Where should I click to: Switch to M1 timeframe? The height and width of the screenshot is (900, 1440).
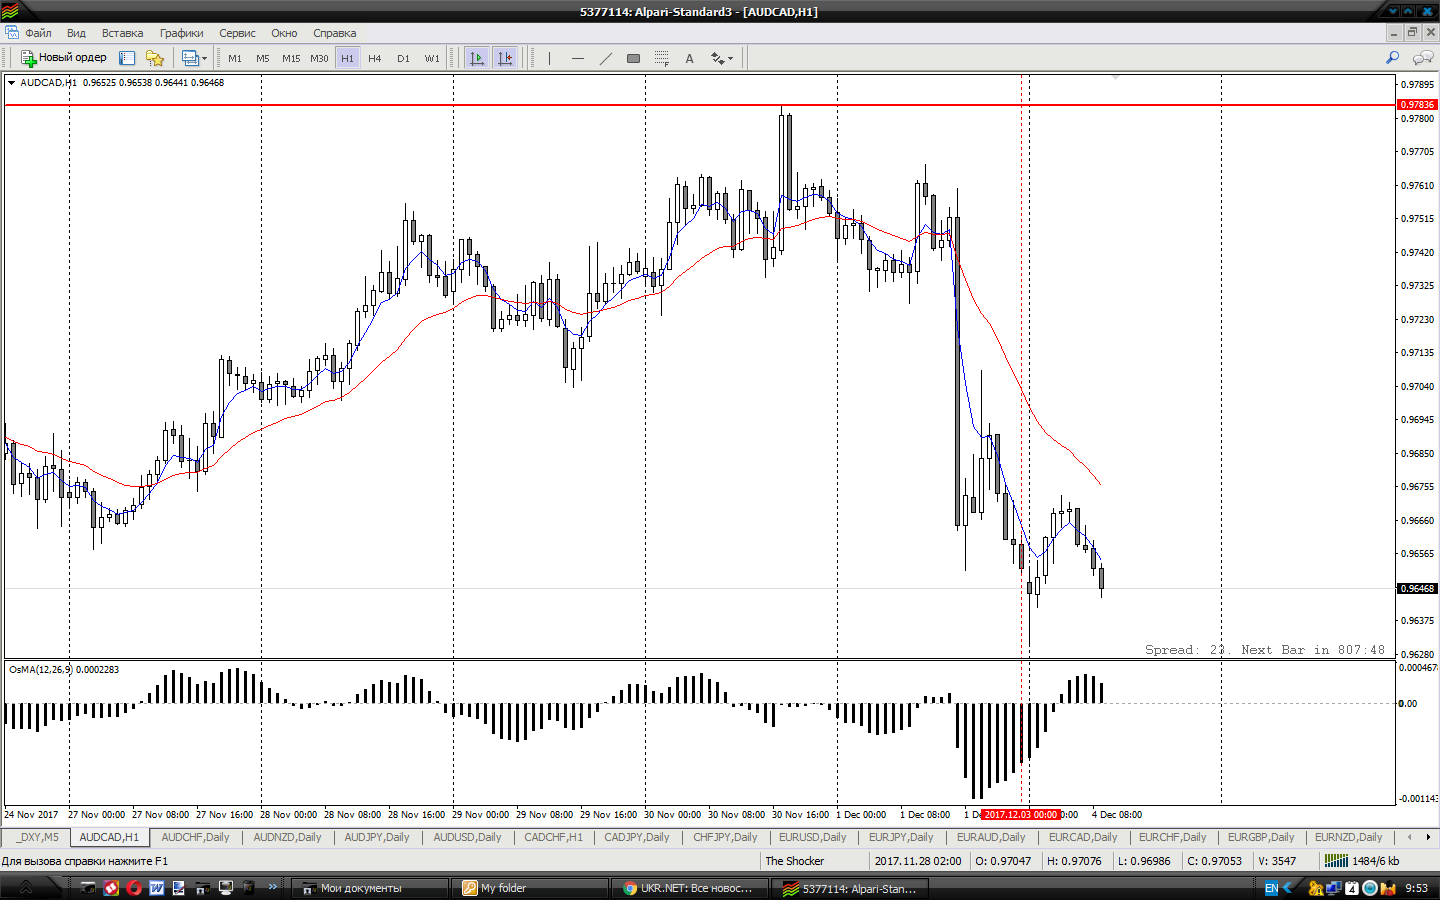coord(235,58)
